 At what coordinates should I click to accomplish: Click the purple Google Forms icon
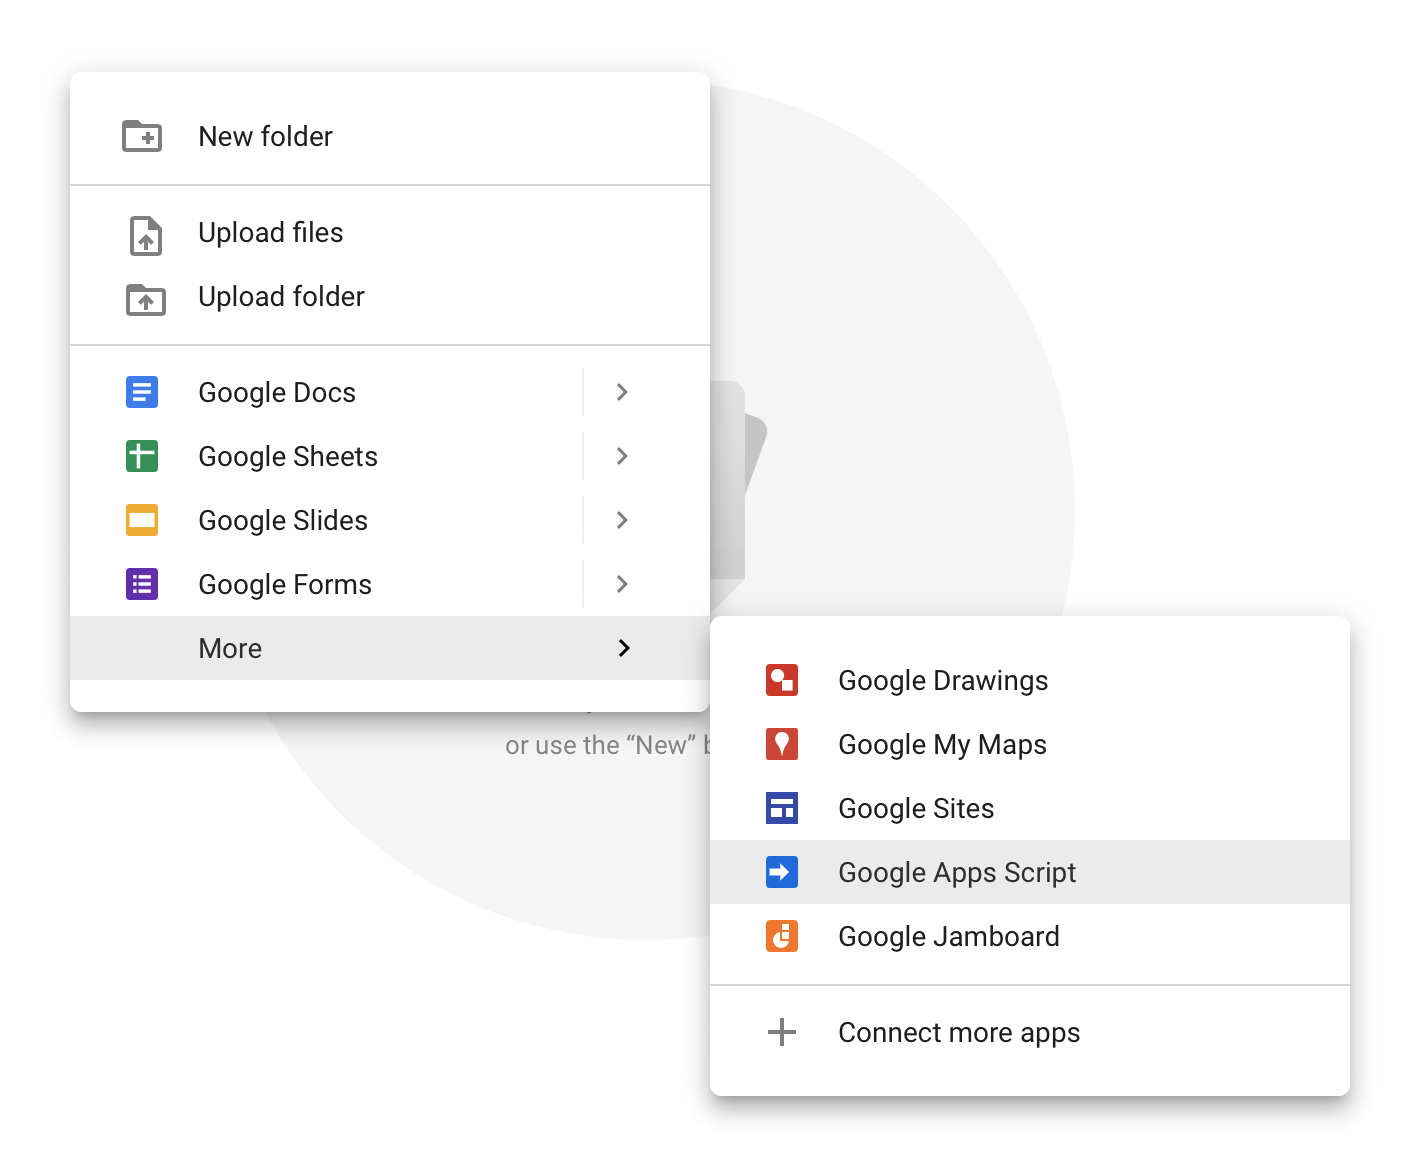(142, 584)
